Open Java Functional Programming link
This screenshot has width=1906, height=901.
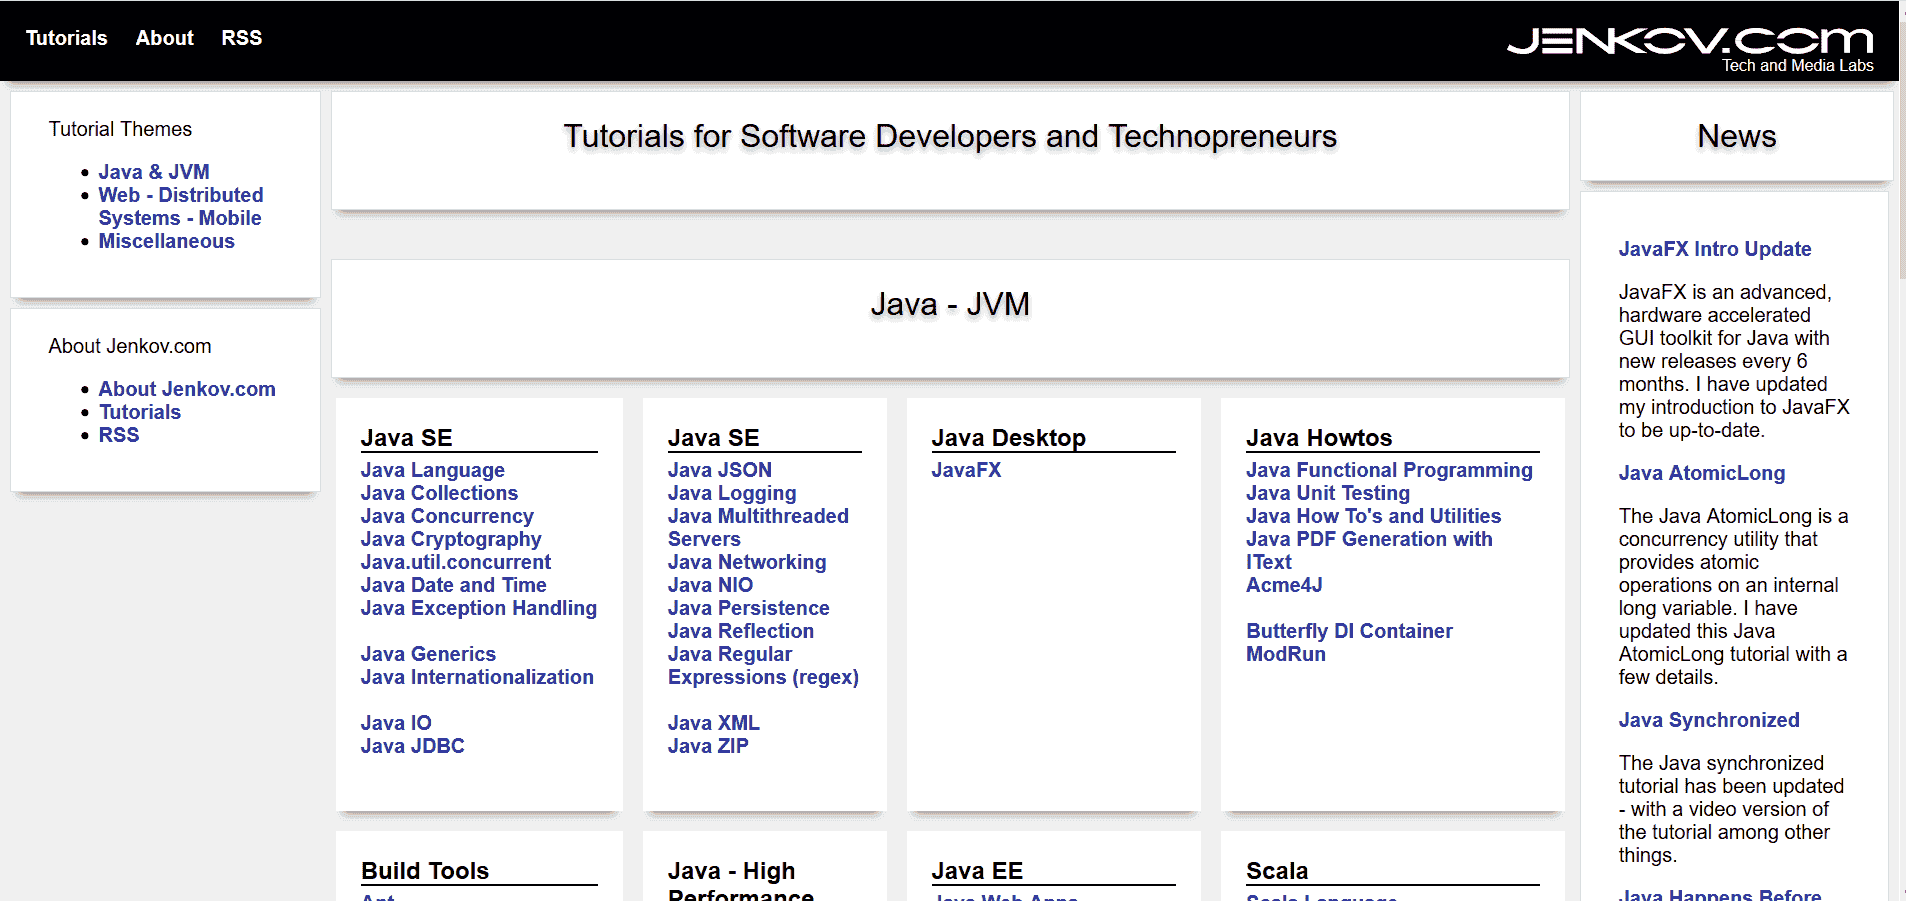pyautogui.click(x=1389, y=470)
